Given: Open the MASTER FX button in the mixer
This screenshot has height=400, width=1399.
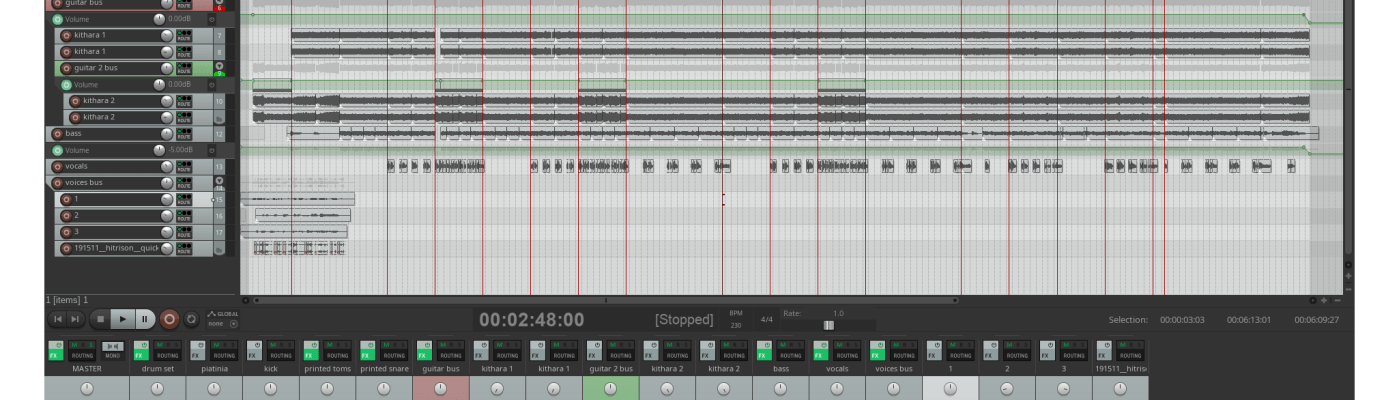Looking at the screenshot, I should point(55,355).
